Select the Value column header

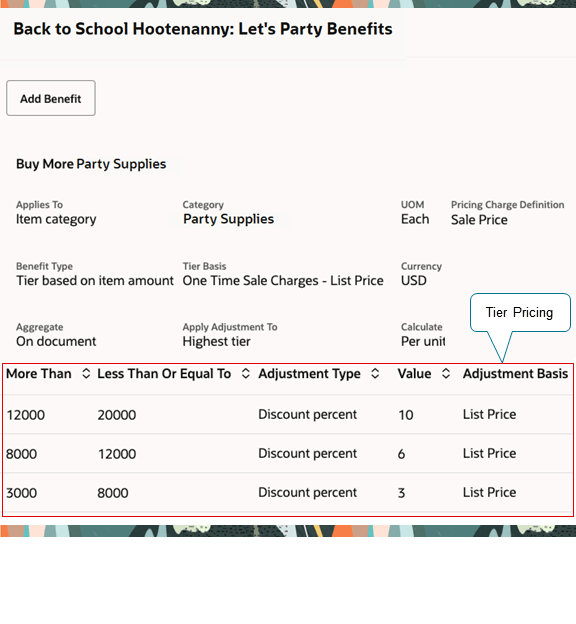pyautogui.click(x=414, y=374)
